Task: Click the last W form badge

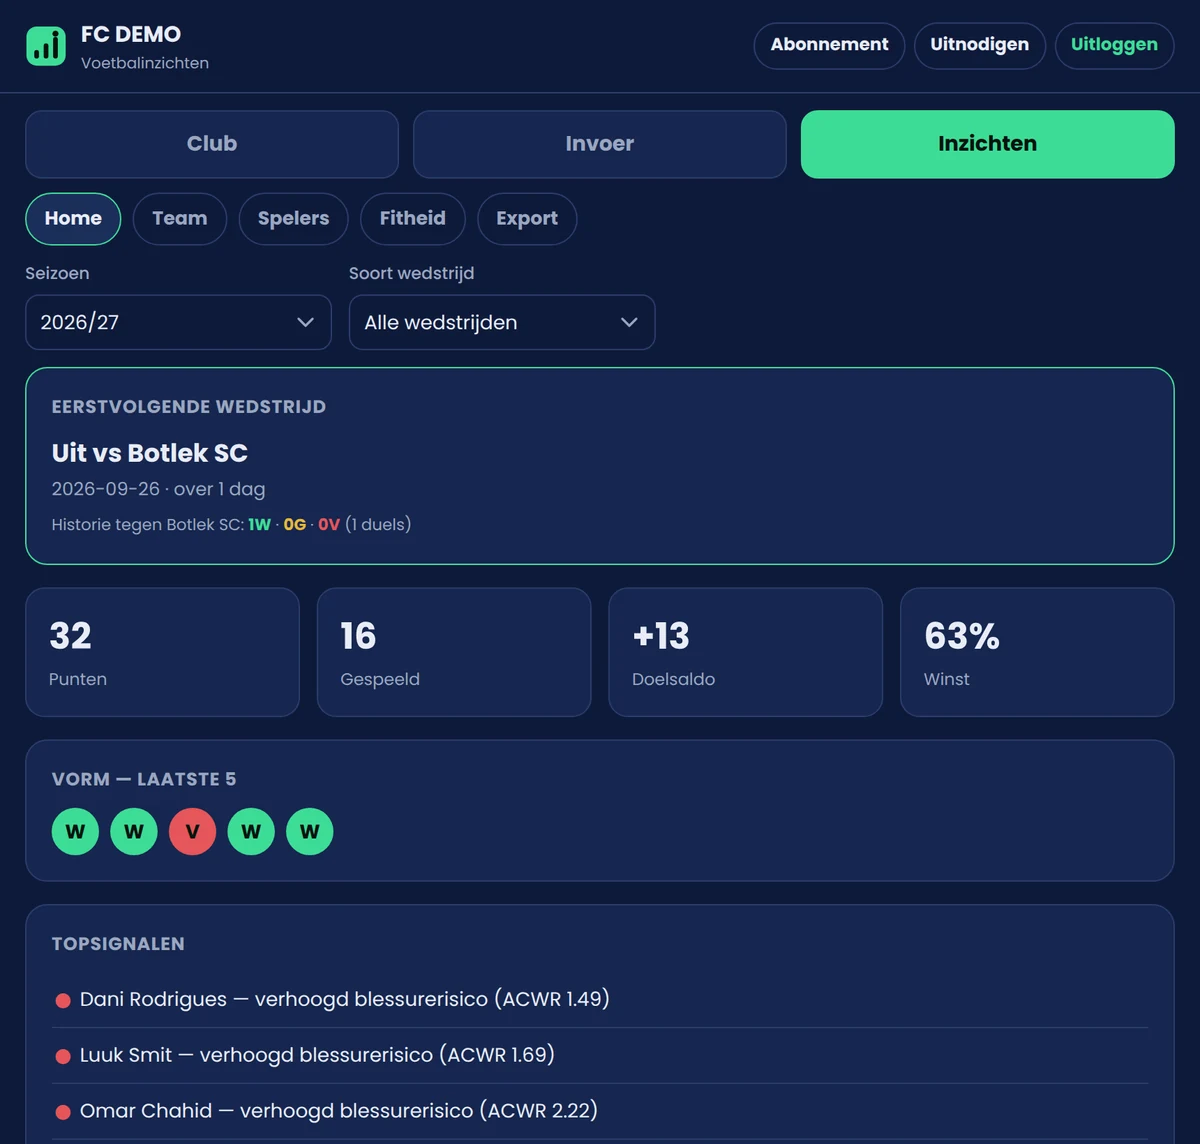Action: [x=310, y=831]
